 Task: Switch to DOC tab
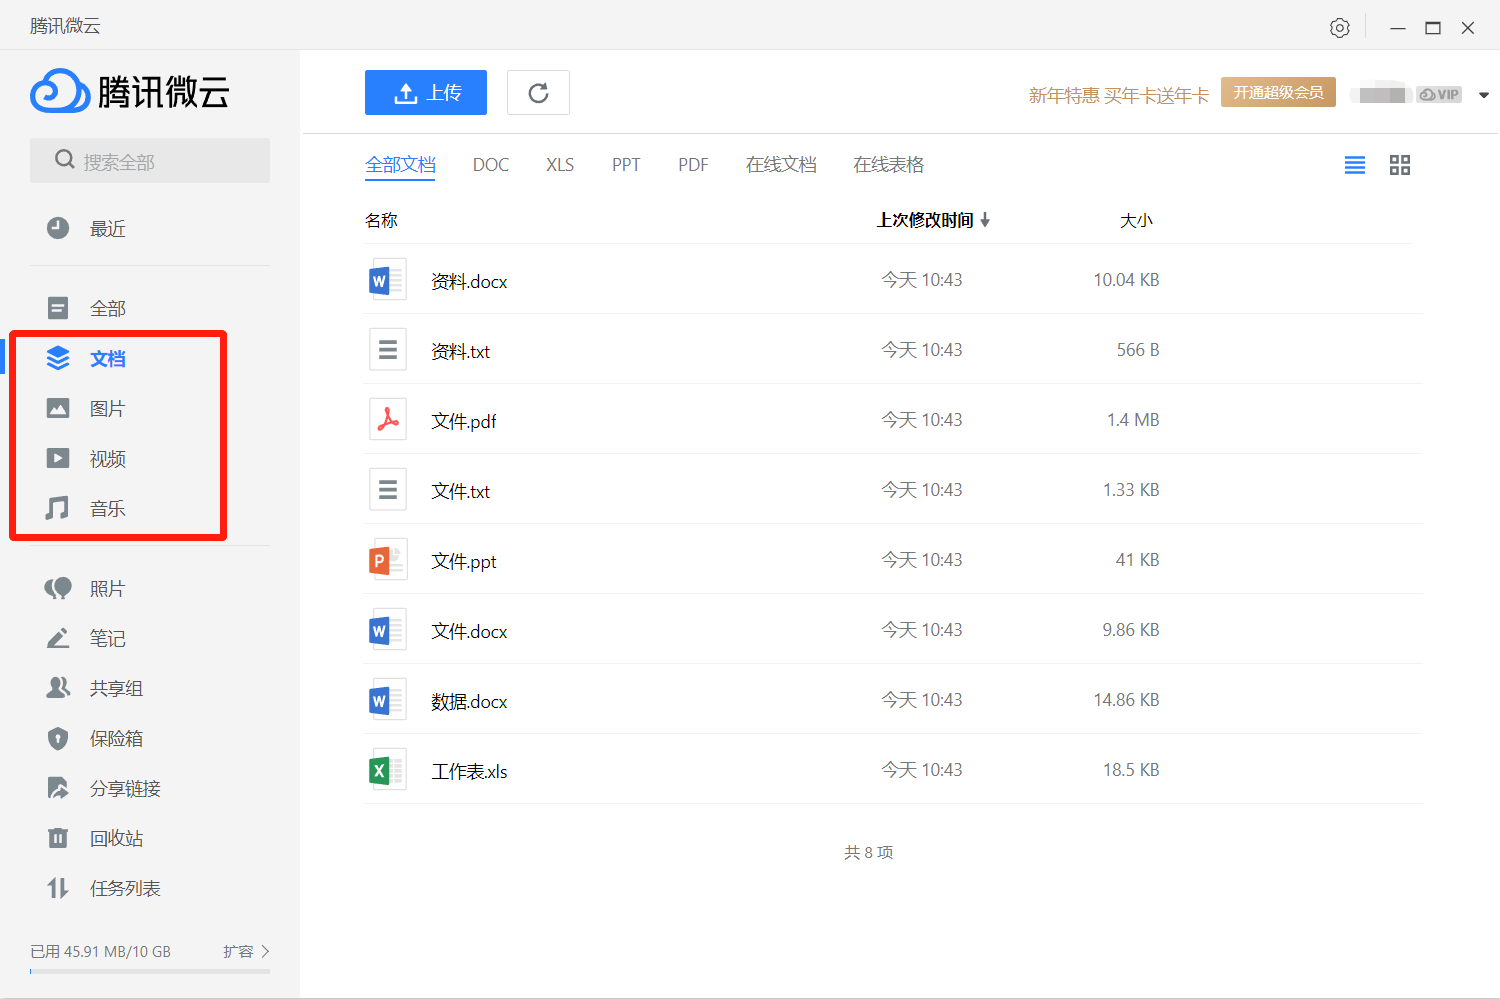(x=491, y=165)
